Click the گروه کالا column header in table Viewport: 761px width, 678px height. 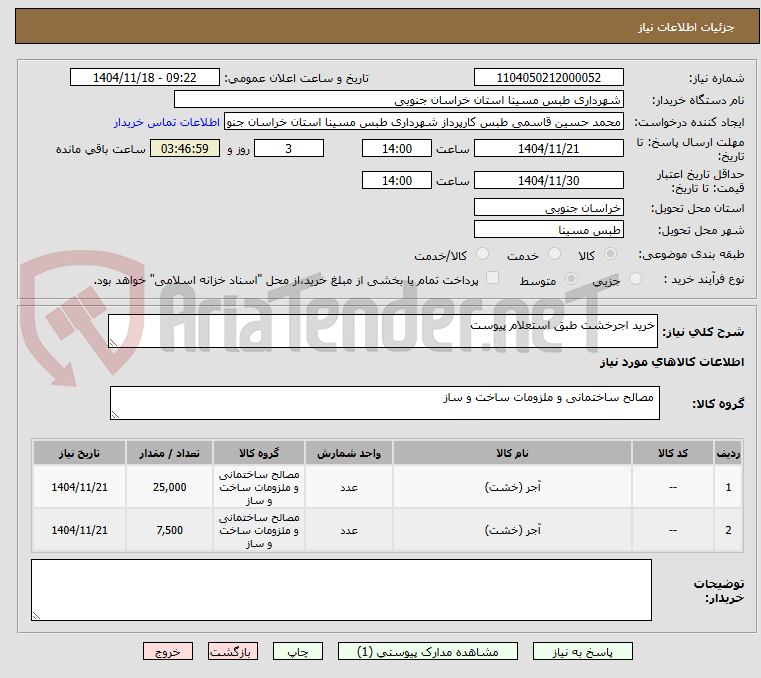click(x=259, y=453)
